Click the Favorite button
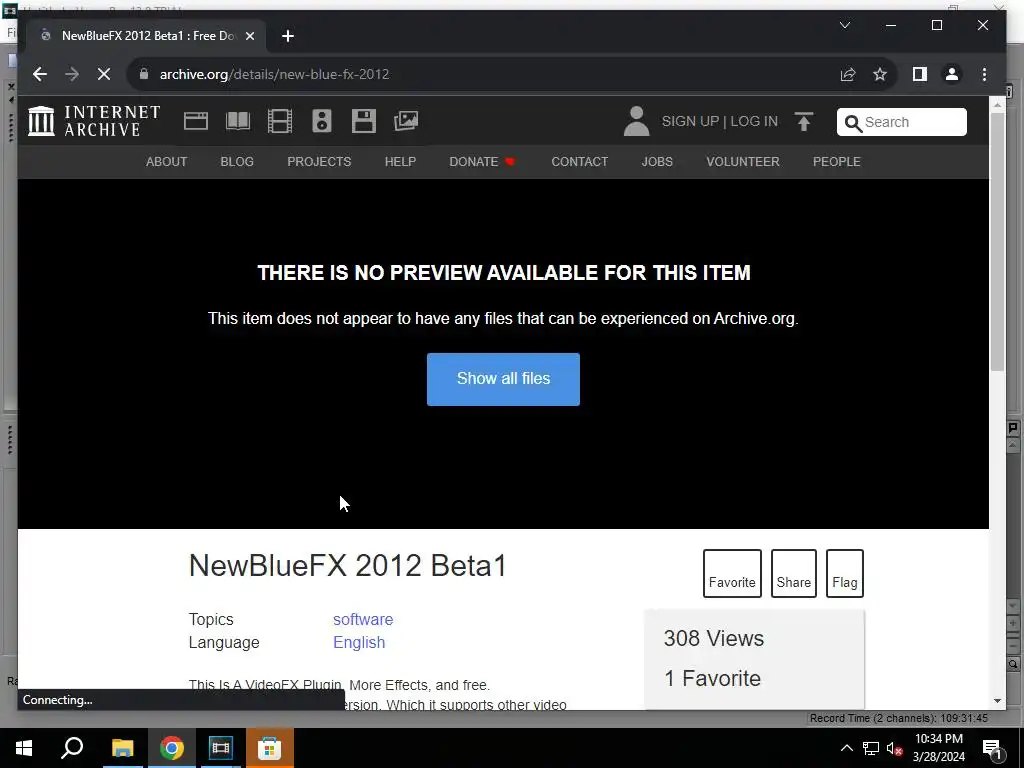This screenshot has height=768, width=1024. pyautogui.click(x=732, y=573)
